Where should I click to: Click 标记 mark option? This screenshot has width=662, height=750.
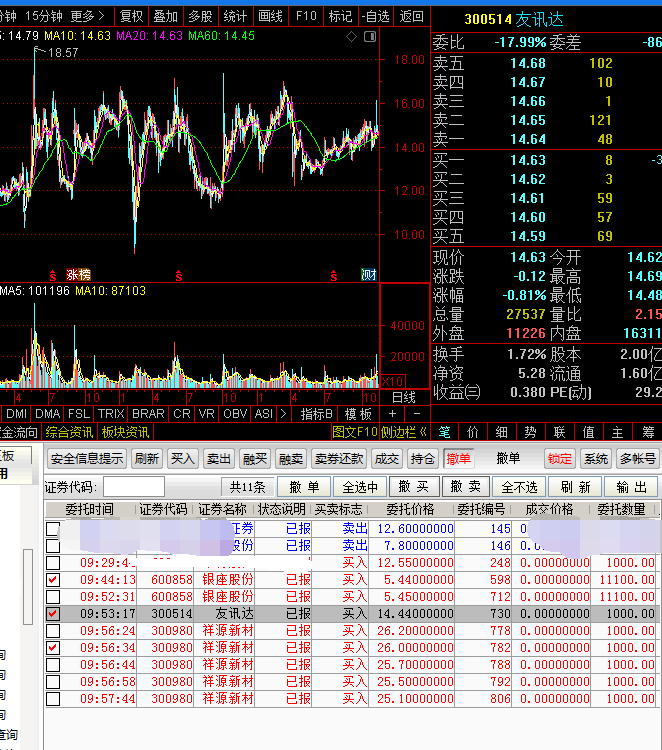[341, 17]
